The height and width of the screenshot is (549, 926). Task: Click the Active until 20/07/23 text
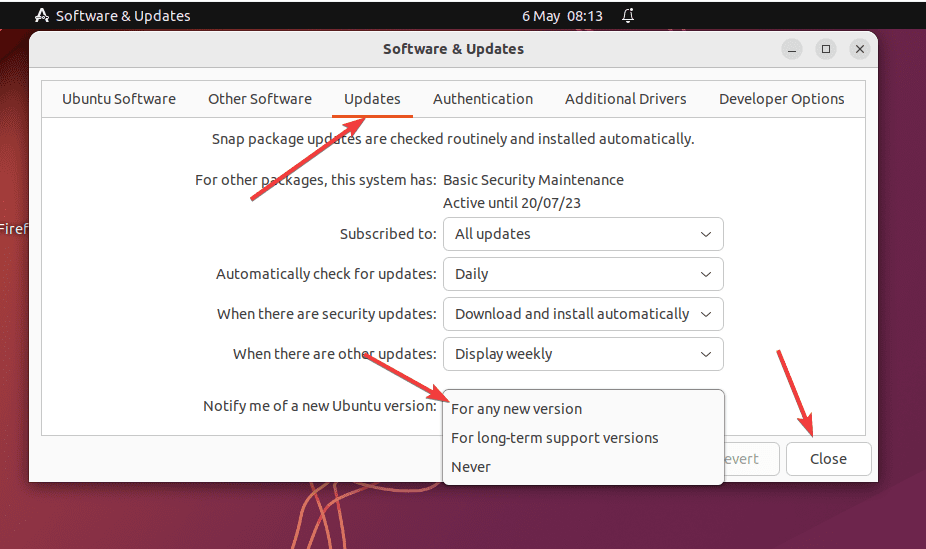(x=512, y=203)
